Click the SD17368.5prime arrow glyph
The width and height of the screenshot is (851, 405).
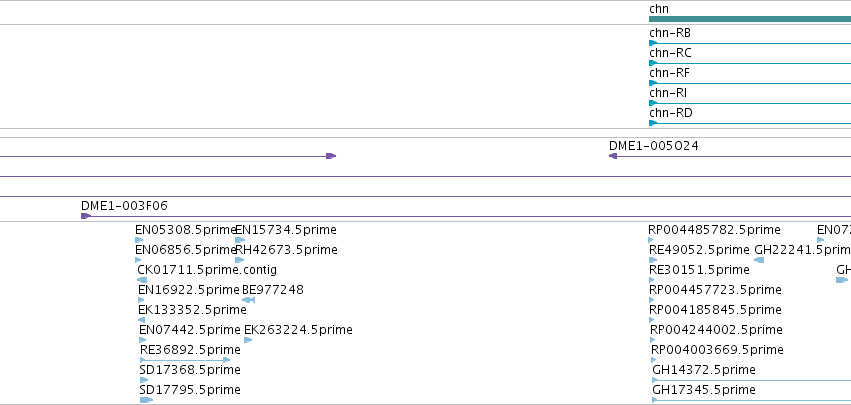pyautogui.click(x=144, y=380)
